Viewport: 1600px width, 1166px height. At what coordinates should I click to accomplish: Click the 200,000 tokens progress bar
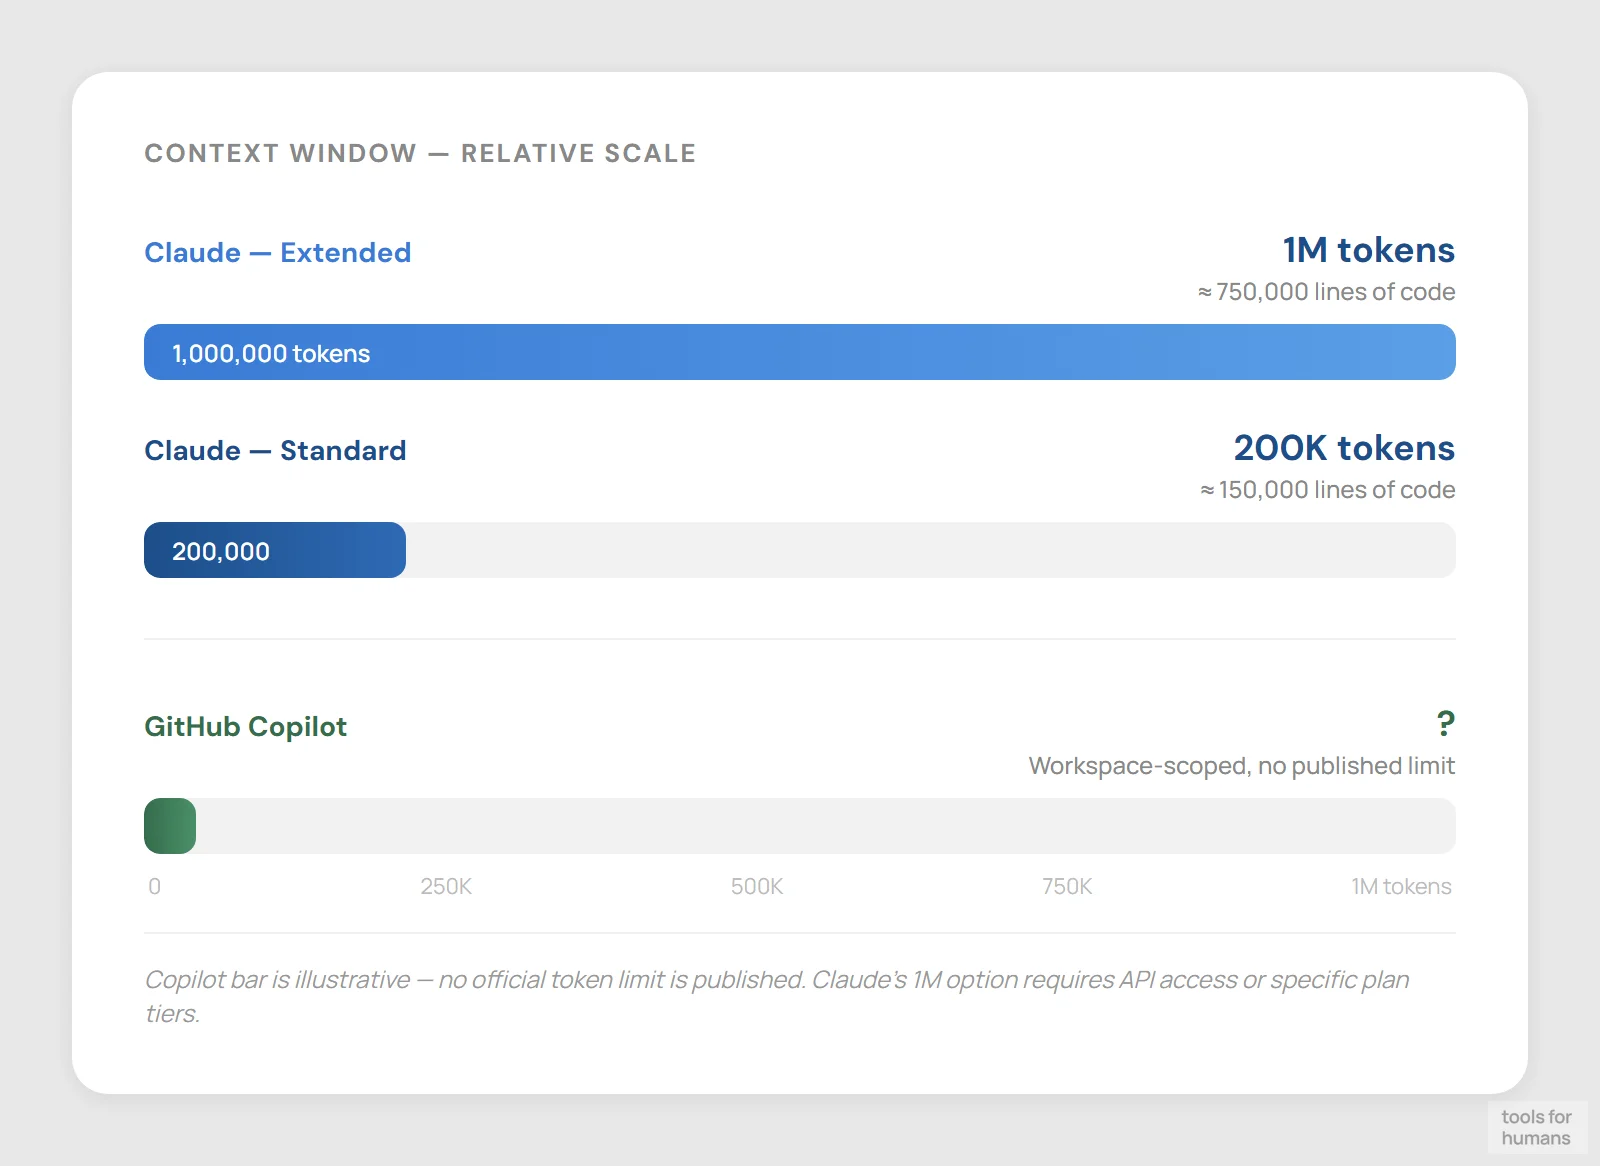tap(274, 550)
